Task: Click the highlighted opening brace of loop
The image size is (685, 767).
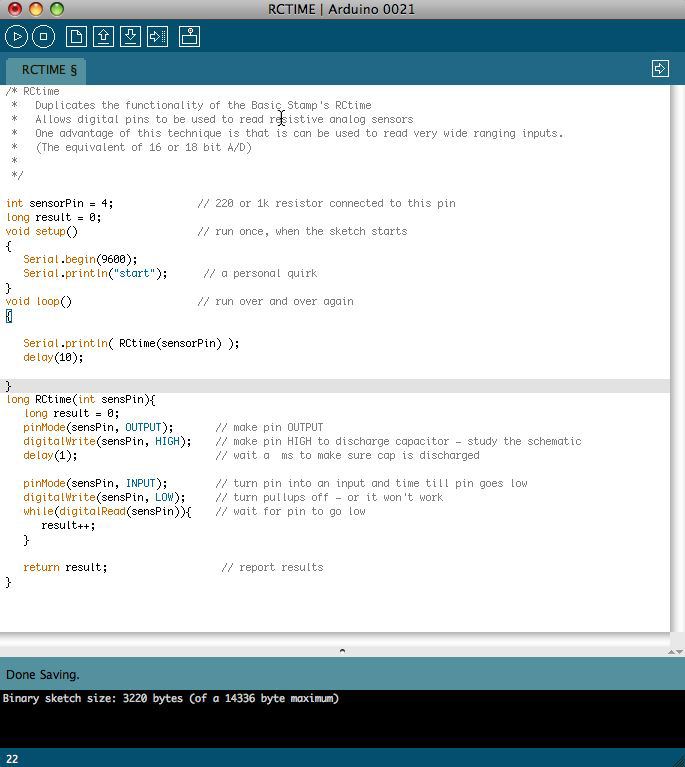Action: point(9,316)
